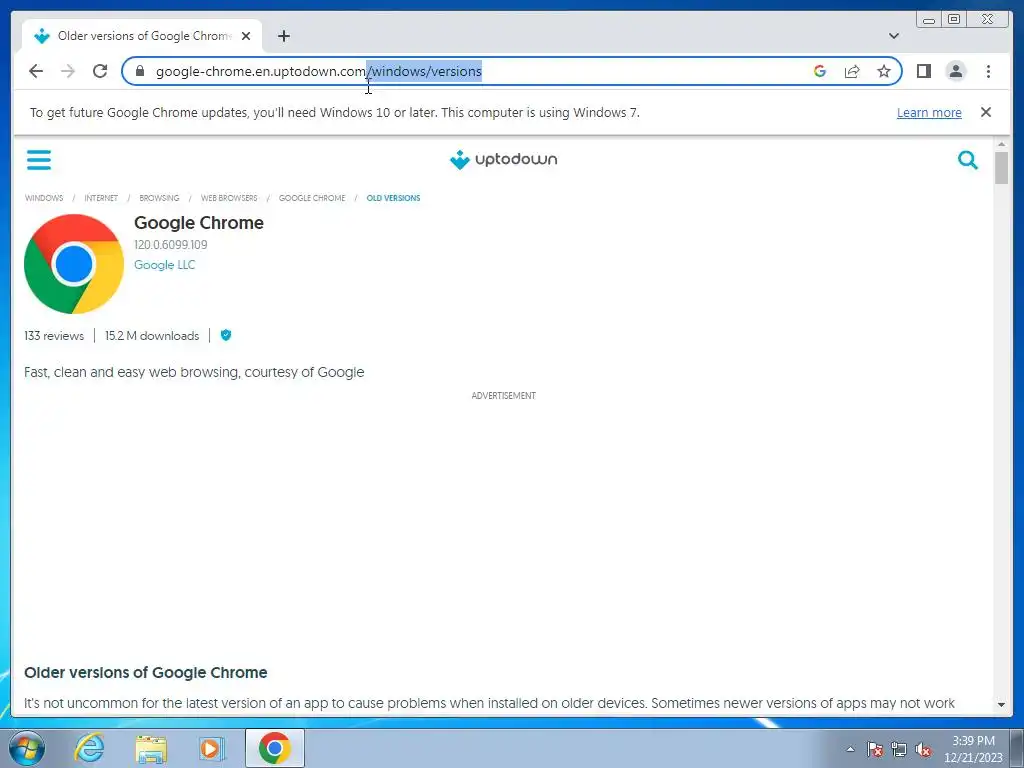
Task: View site information lock icon
Action: point(139,71)
